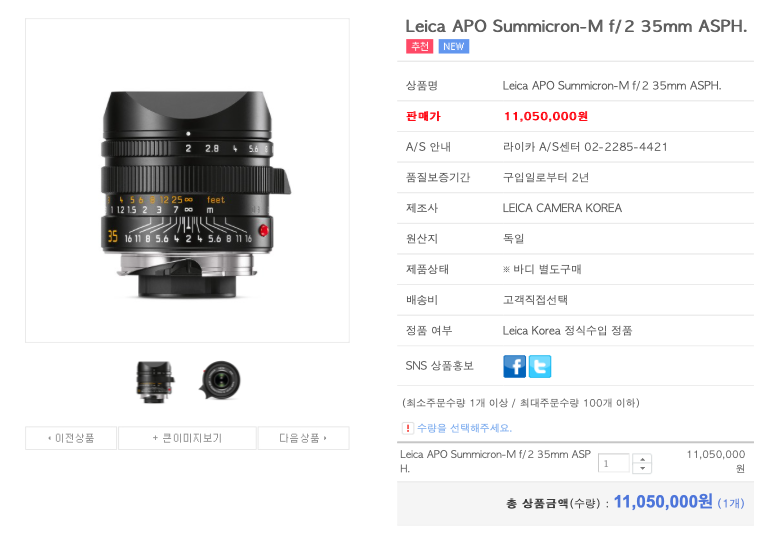782x540 pixels.
Task: Click the blue NEW badge
Action: 453,46
